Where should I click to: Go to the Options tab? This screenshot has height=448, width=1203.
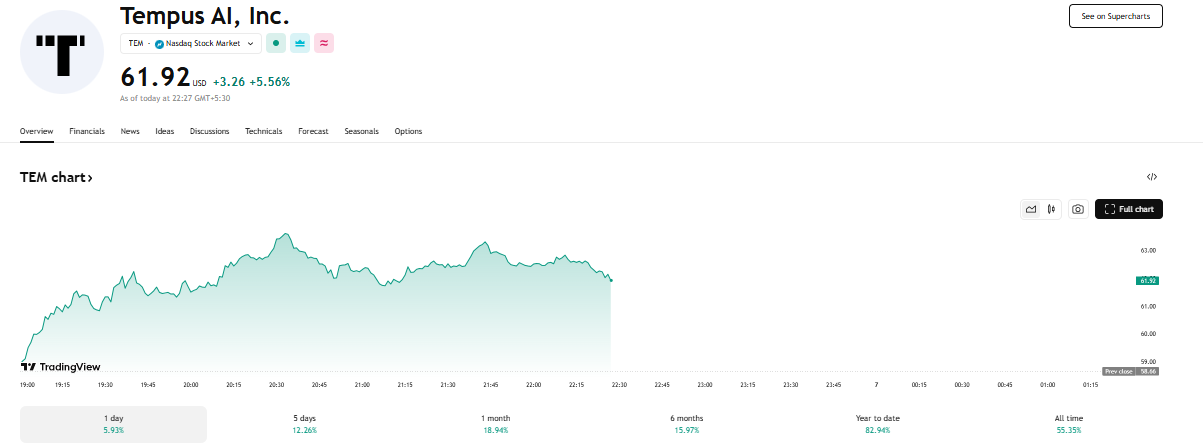pyautogui.click(x=408, y=131)
